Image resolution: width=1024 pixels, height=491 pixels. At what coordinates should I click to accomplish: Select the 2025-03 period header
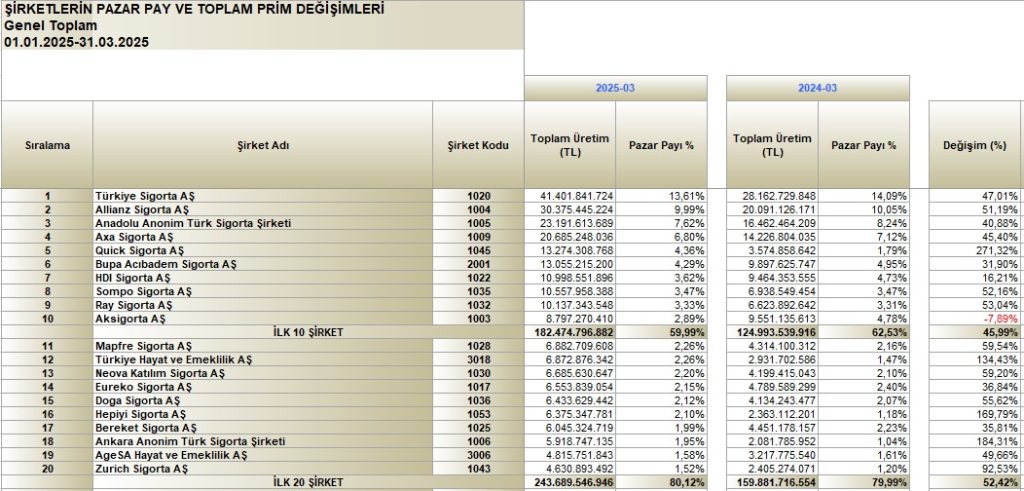pyautogui.click(x=615, y=88)
